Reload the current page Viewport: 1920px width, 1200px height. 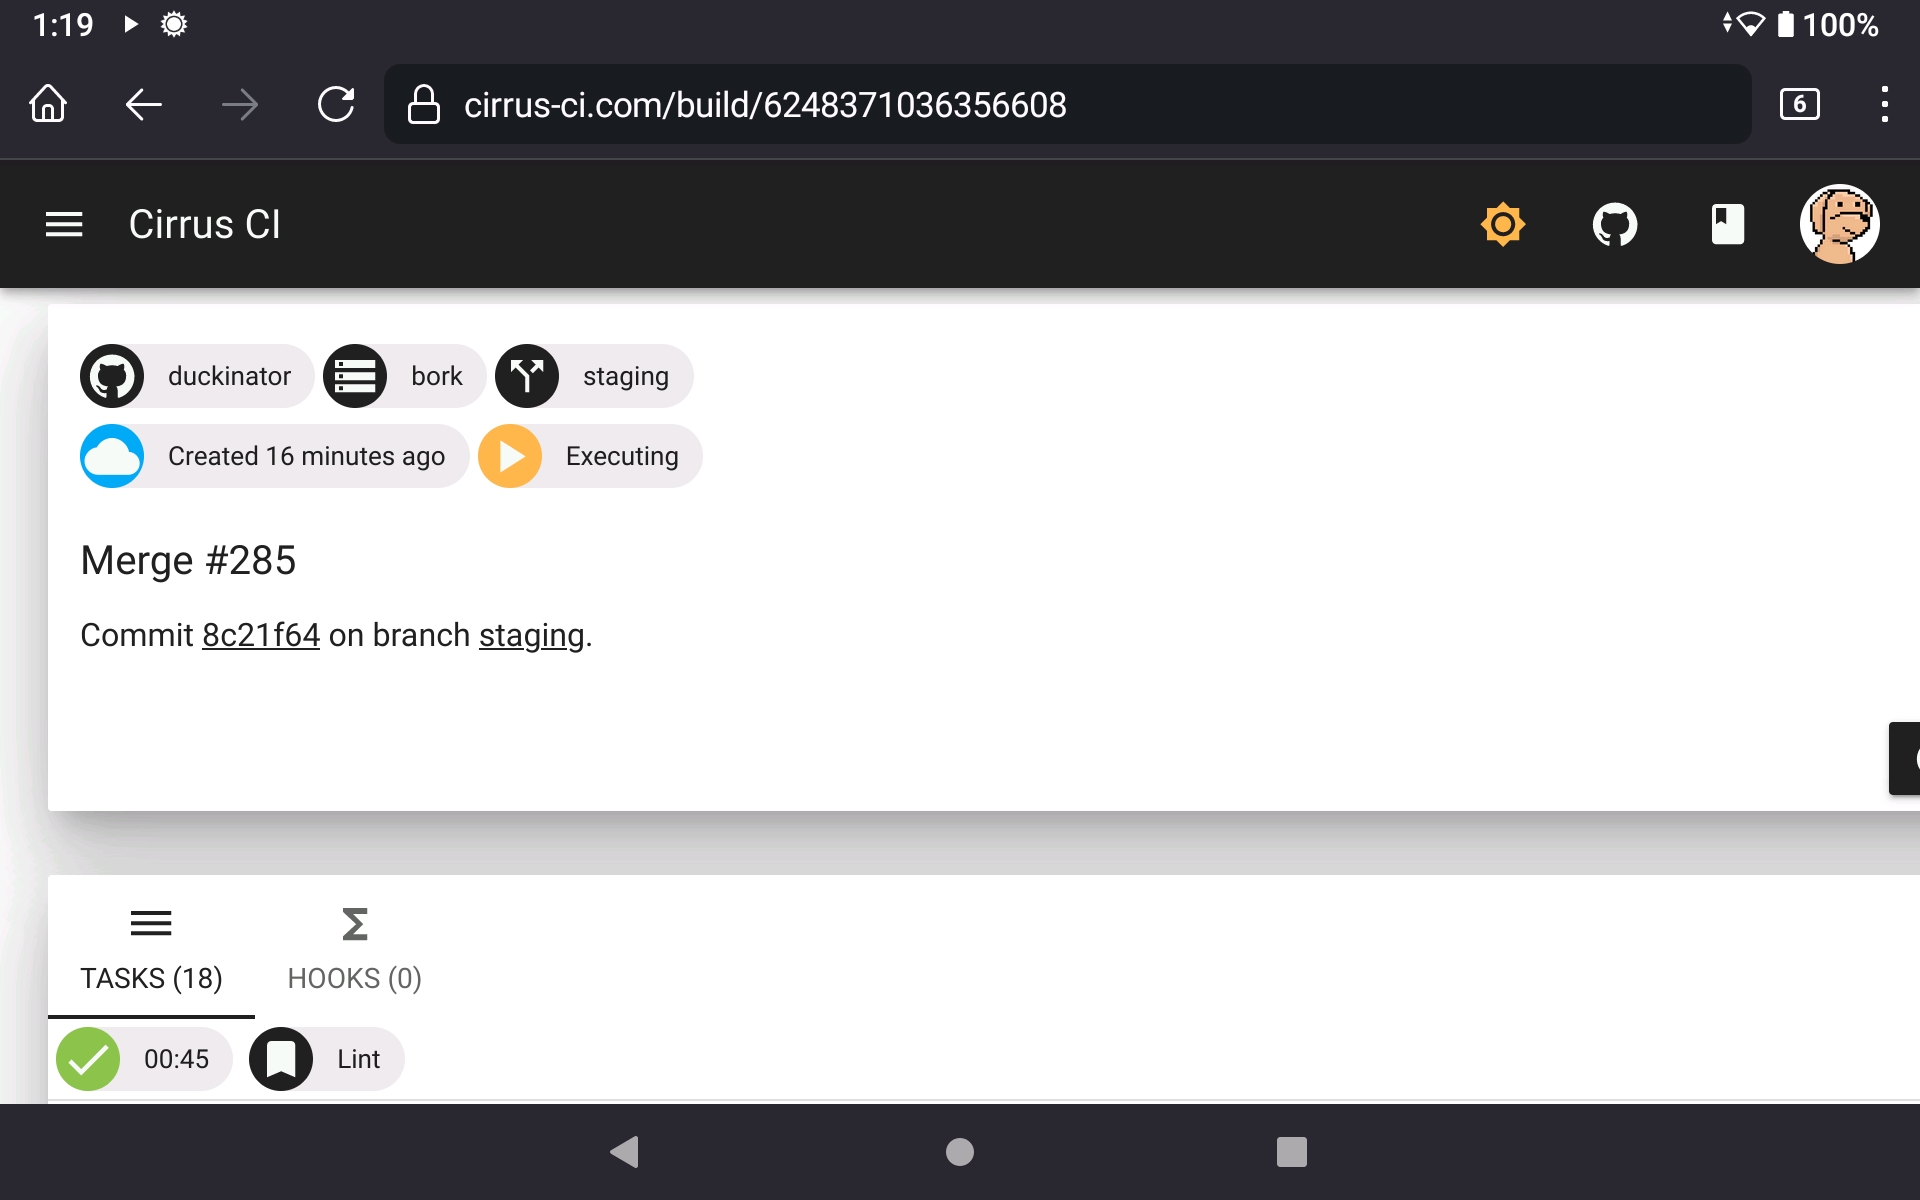point(337,104)
